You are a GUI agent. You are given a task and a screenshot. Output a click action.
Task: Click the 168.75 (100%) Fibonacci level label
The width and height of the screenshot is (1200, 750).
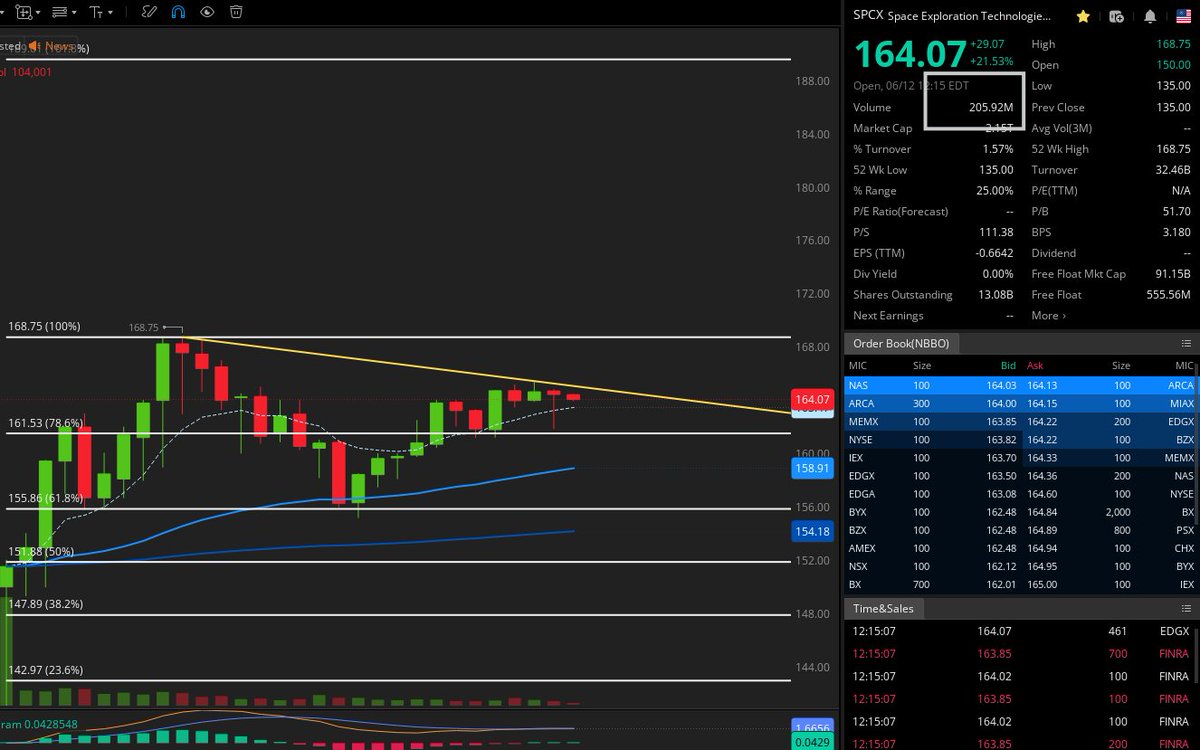(45, 327)
